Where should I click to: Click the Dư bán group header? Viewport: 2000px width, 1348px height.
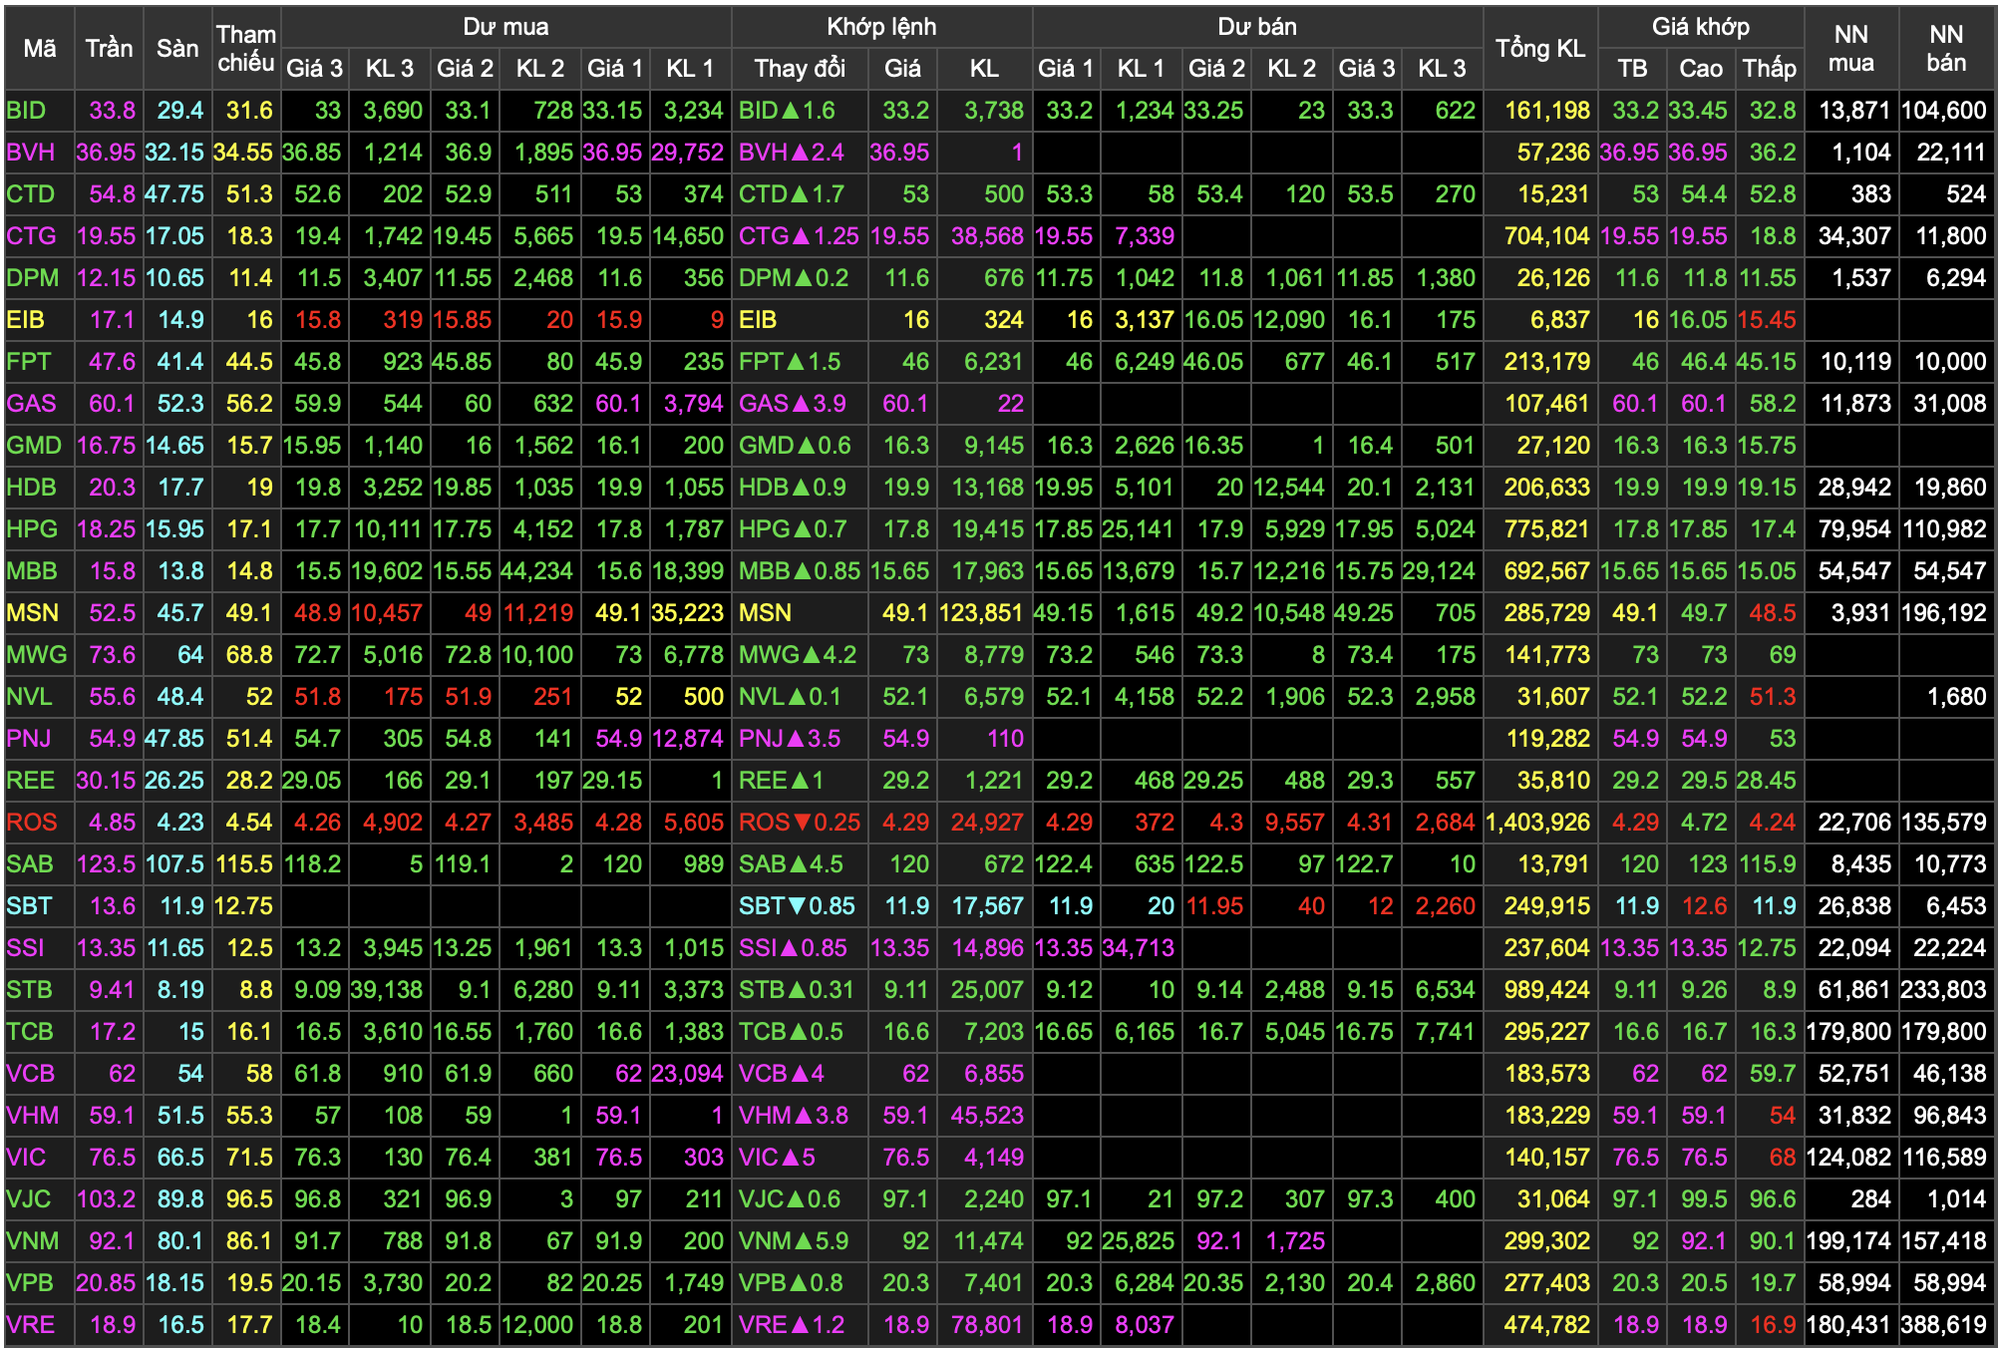(1257, 27)
